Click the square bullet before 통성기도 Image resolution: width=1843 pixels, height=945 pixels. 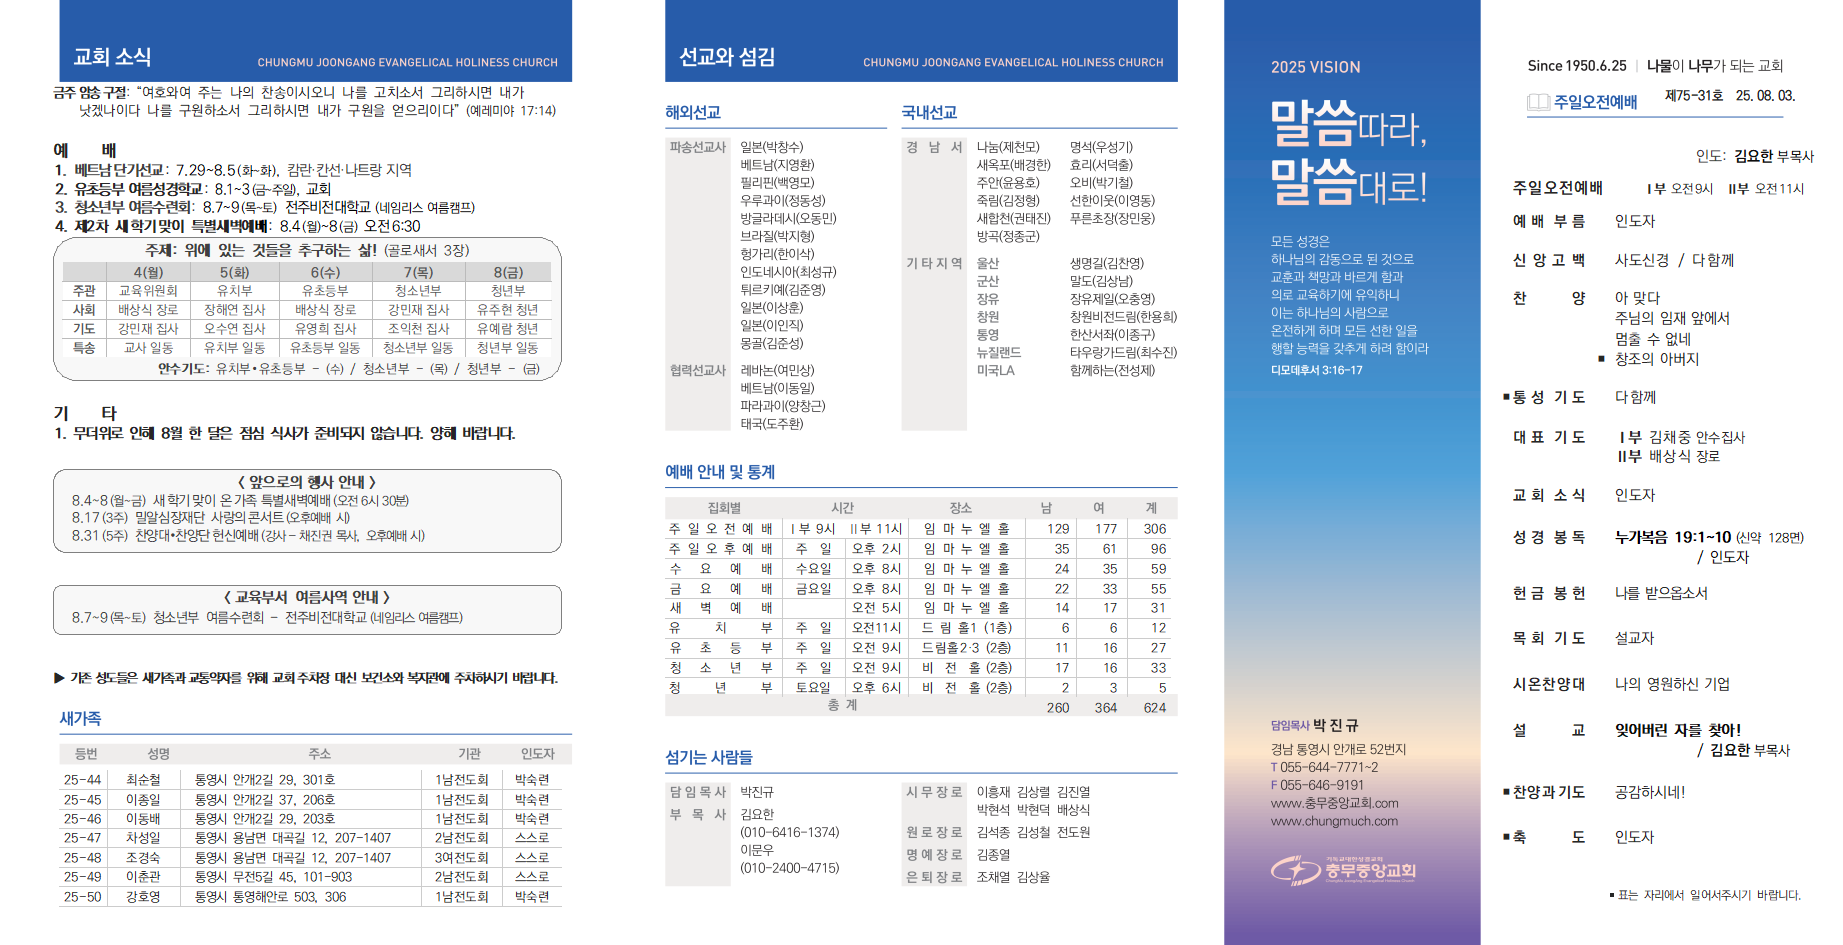coord(1506,397)
